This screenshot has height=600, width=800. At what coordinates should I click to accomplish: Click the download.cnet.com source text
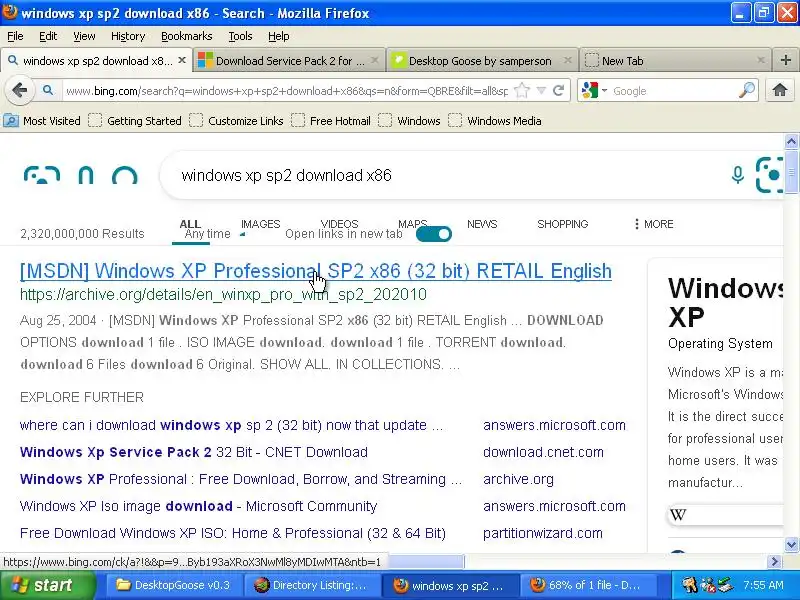click(543, 452)
